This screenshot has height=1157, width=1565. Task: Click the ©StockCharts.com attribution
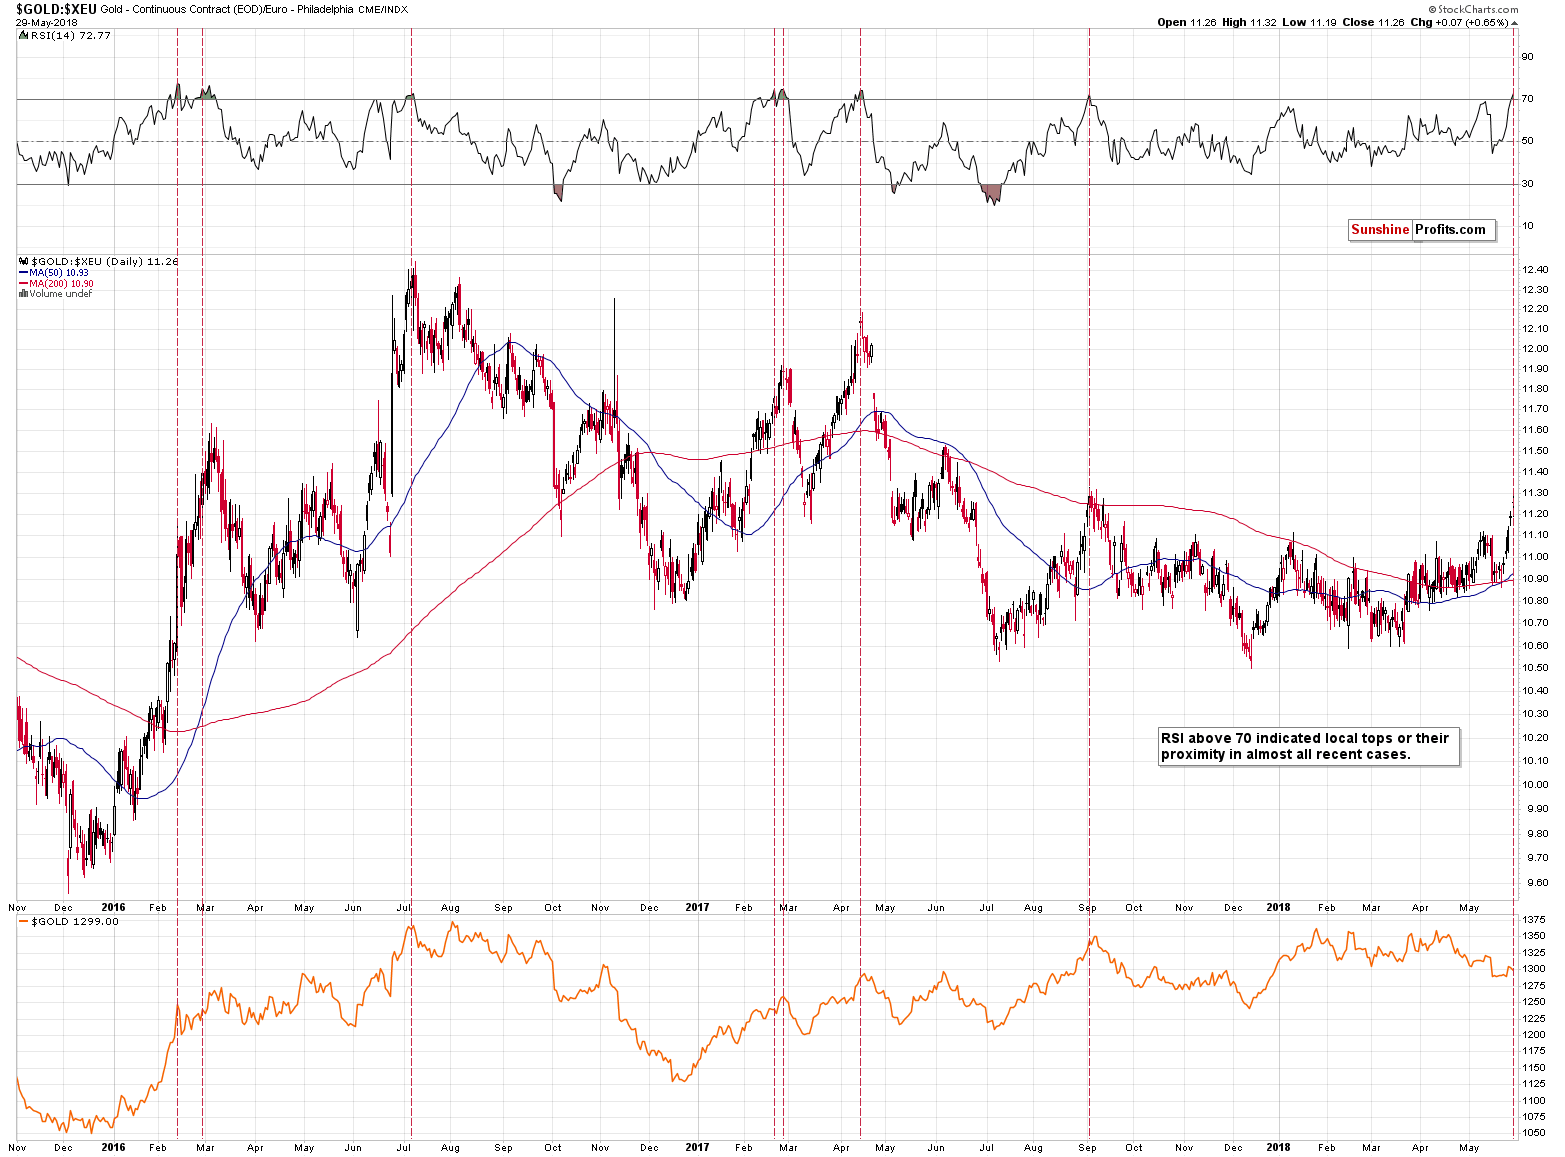(1473, 9)
